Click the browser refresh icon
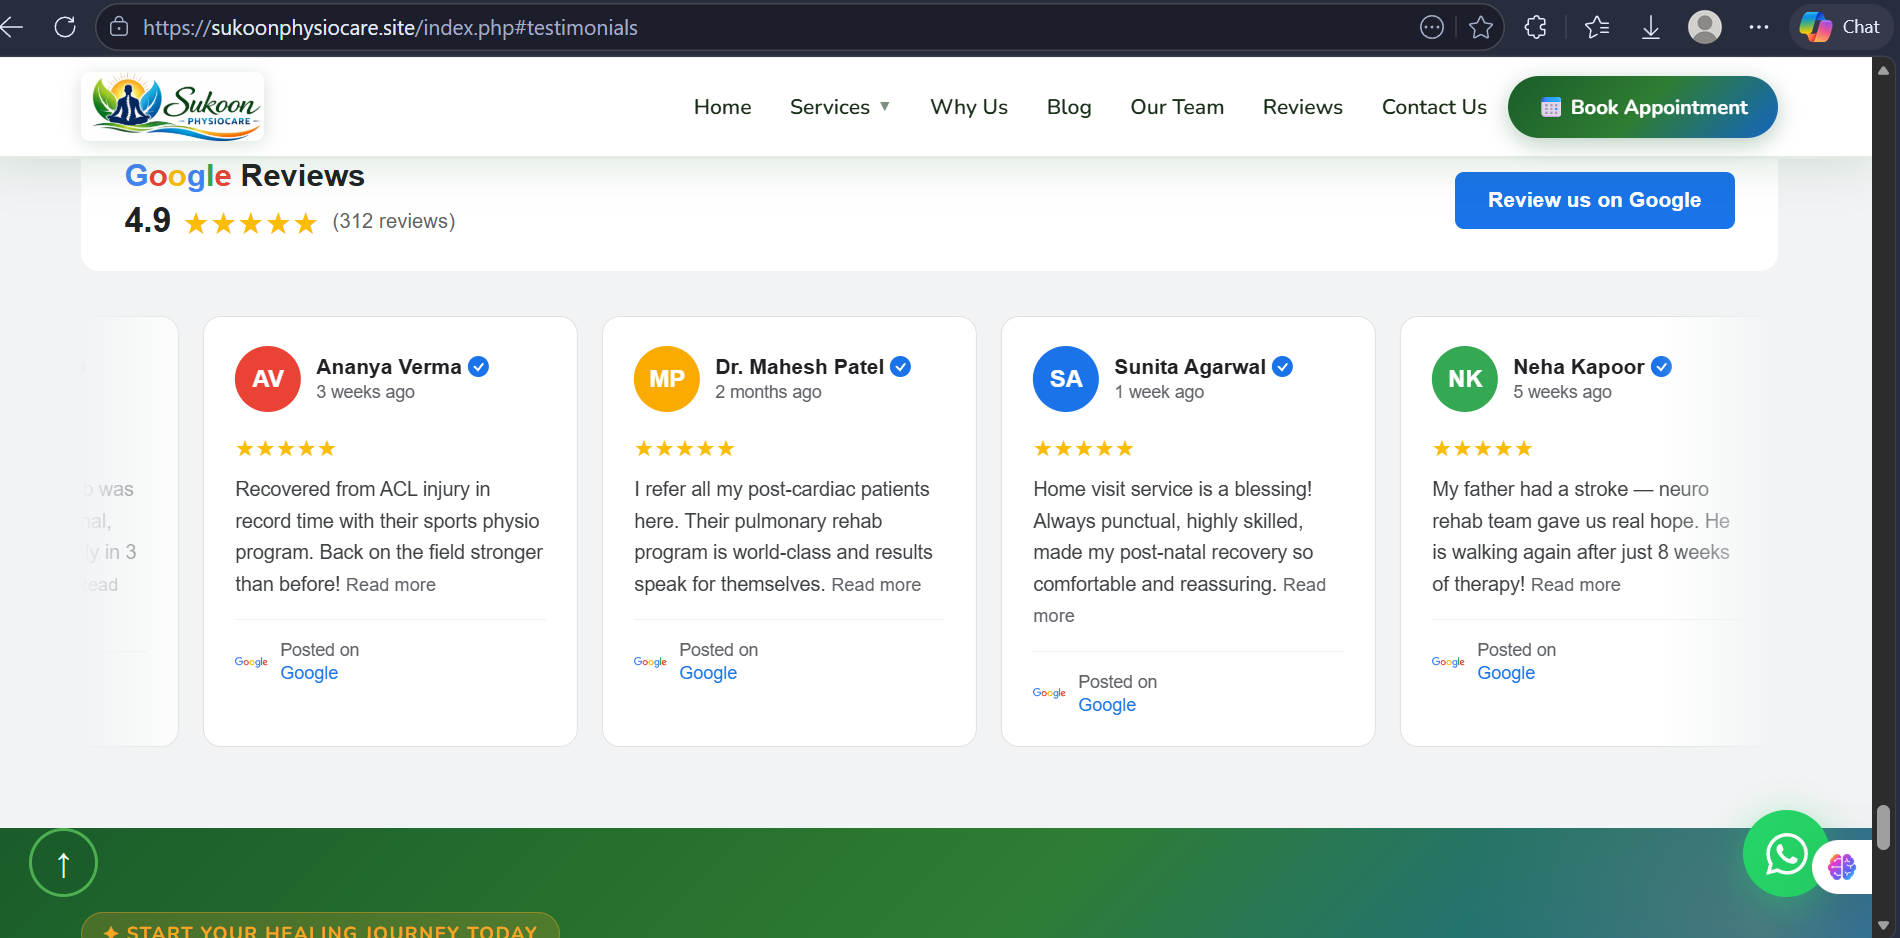The width and height of the screenshot is (1900, 938). (x=65, y=27)
